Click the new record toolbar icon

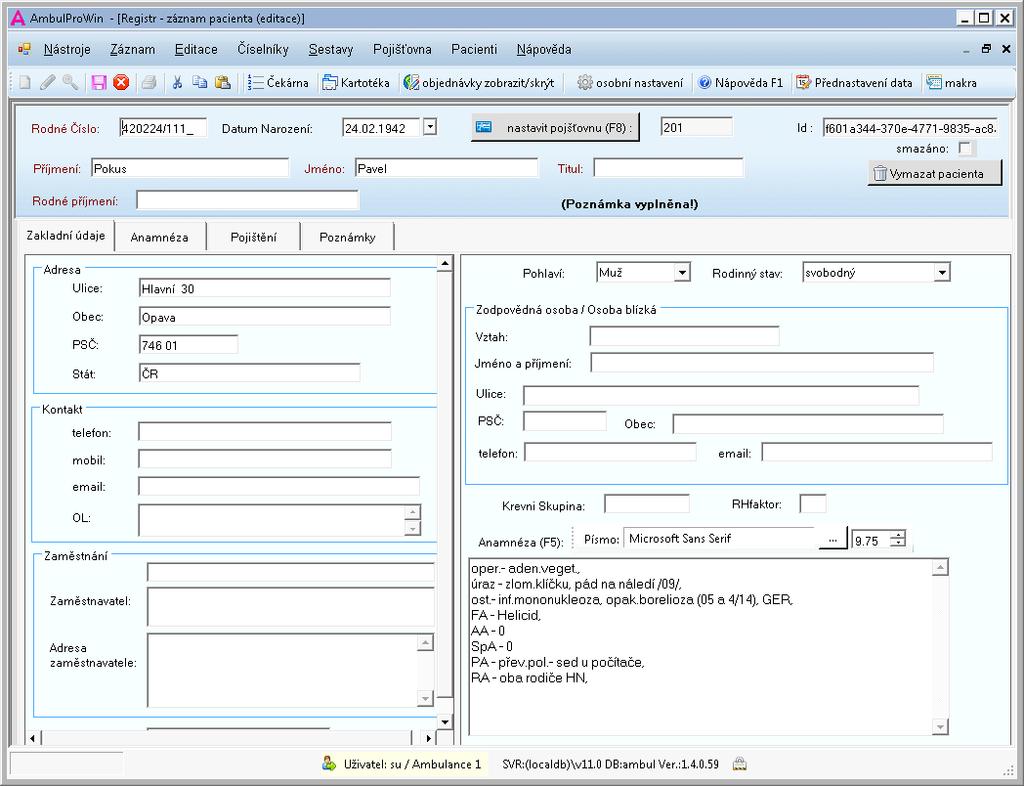25,82
